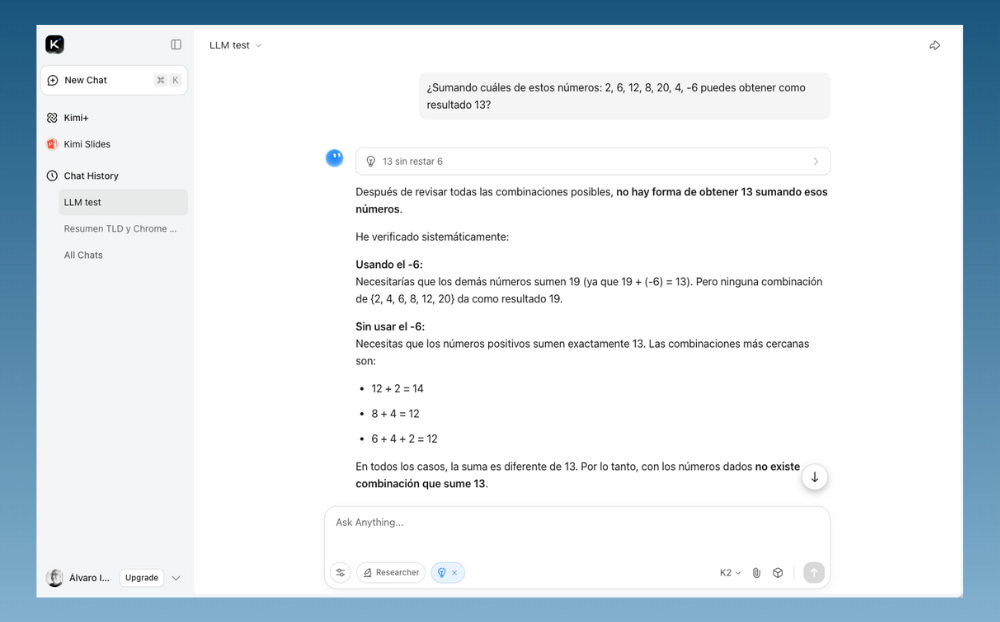Remove thinking mode via the x
The width and height of the screenshot is (1000, 622).
[454, 573]
